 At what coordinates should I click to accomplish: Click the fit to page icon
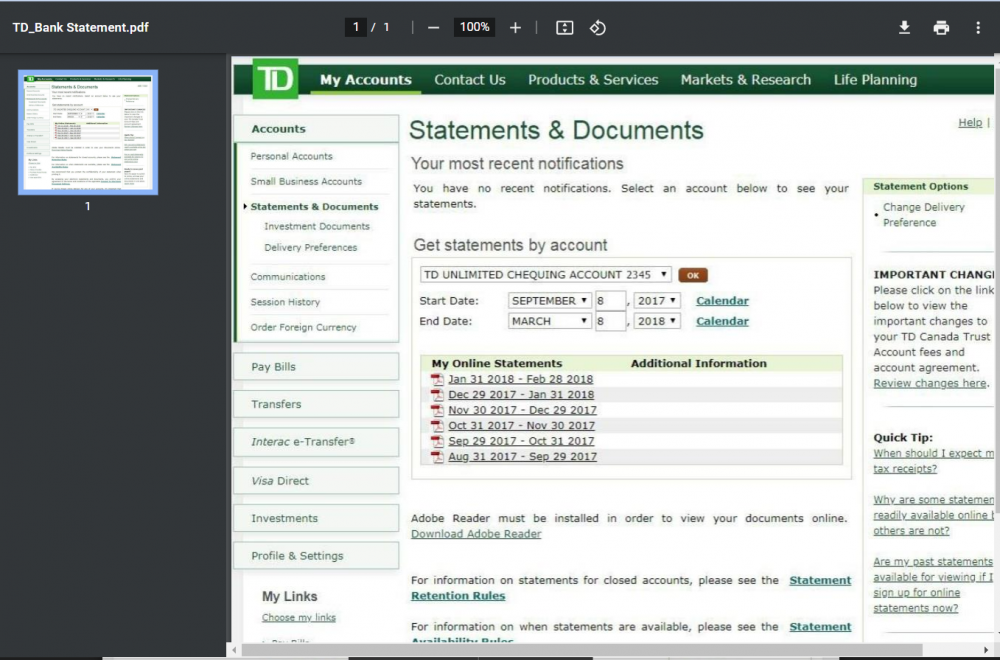click(x=564, y=27)
